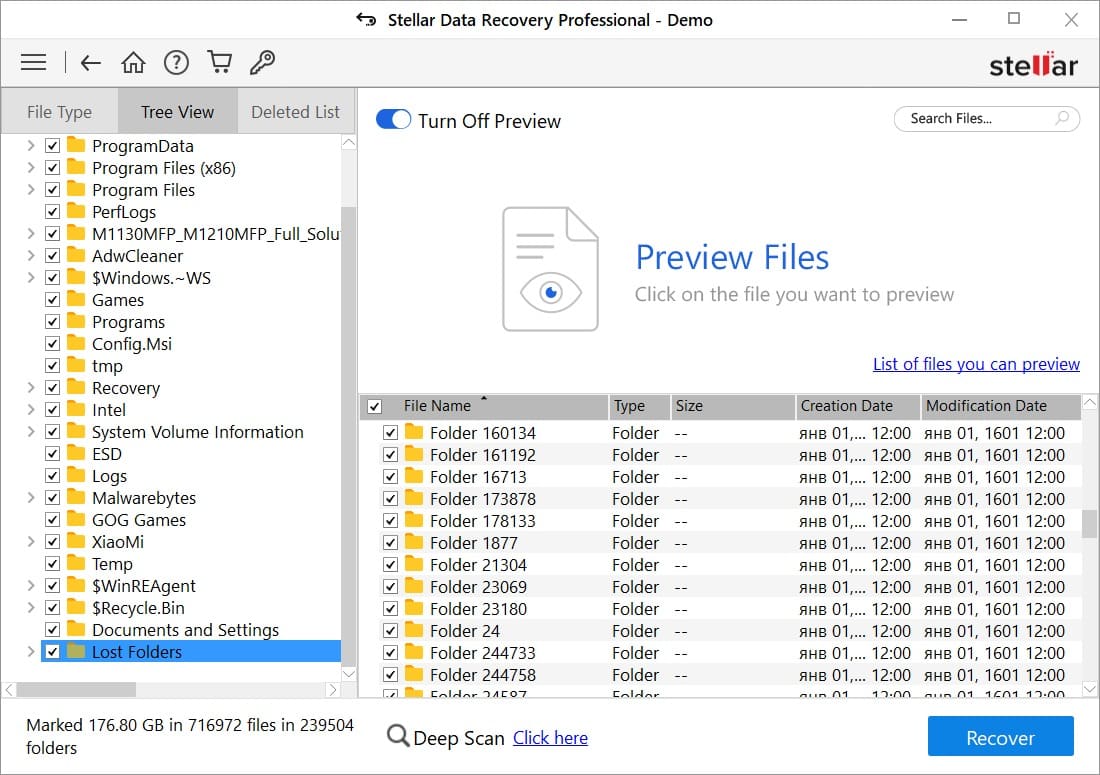Screen dimensions: 1100x775
Task: Click the back arrow icon
Action: point(90,62)
